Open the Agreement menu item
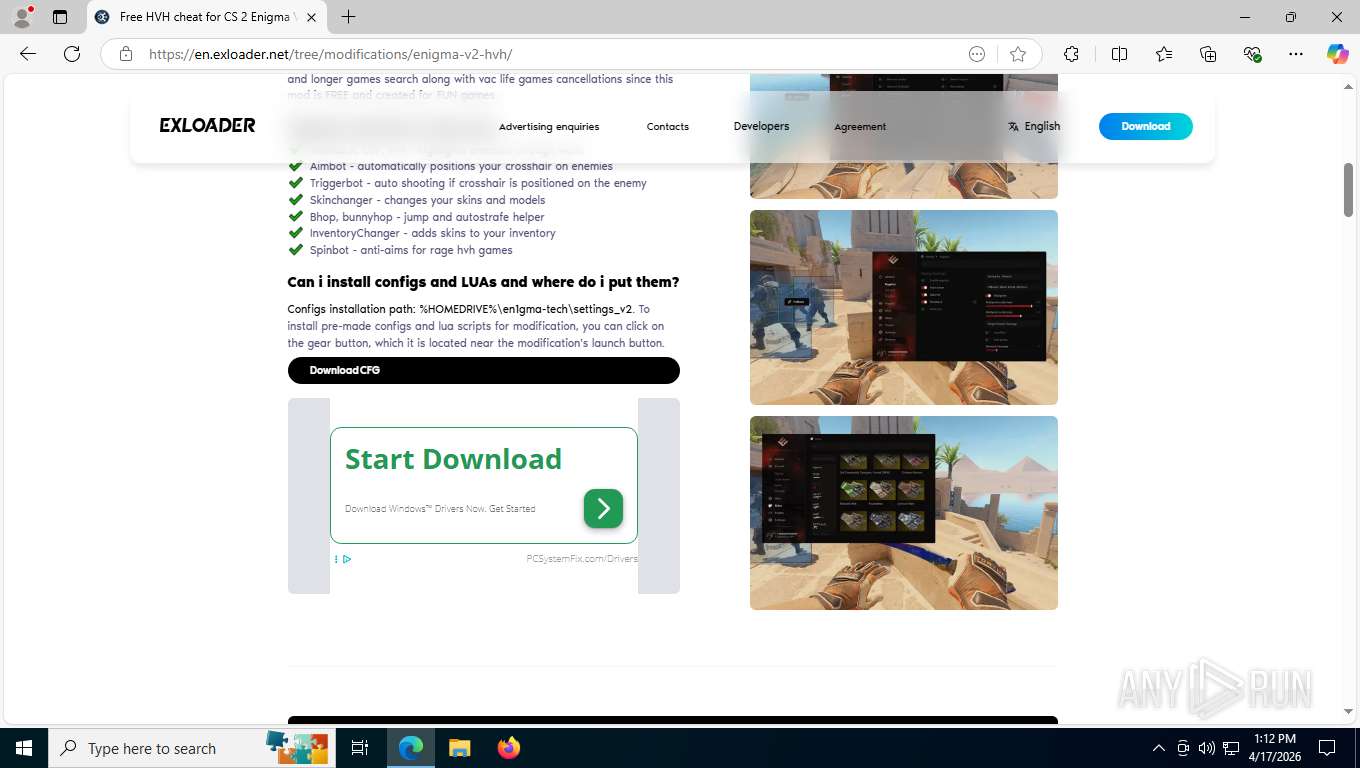1360x768 pixels. [x=860, y=126]
